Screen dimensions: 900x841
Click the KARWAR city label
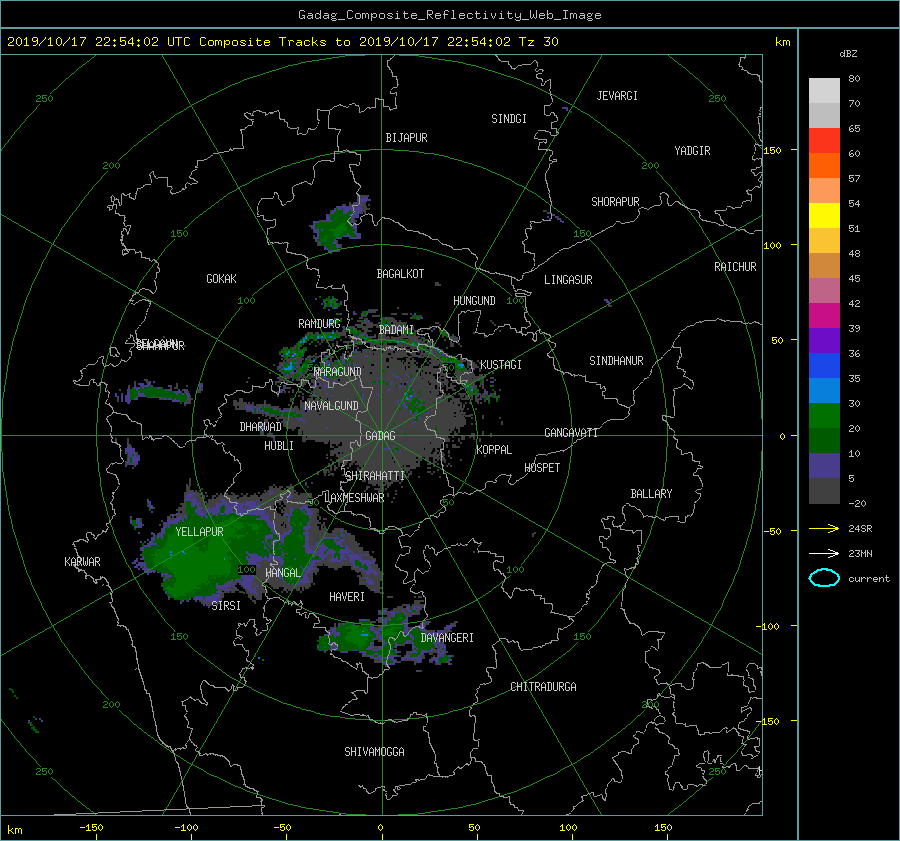82,562
